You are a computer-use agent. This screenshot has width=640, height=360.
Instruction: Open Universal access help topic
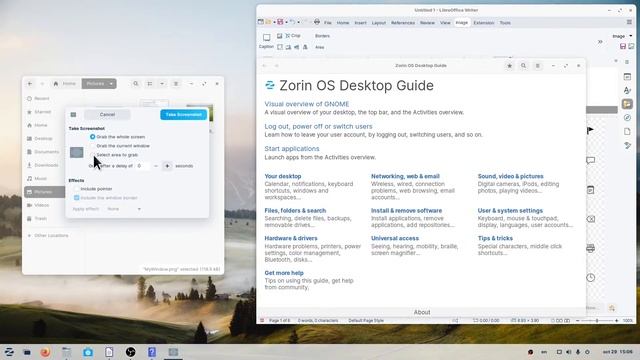pyautogui.click(x=395, y=238)
